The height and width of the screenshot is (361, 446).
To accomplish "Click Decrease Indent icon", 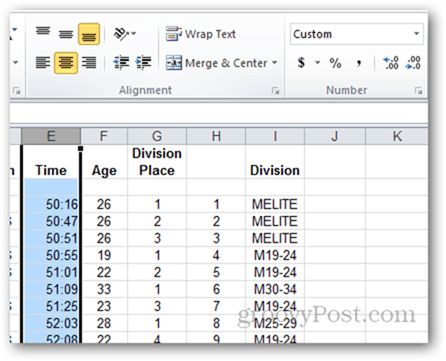I will (121, 62).
